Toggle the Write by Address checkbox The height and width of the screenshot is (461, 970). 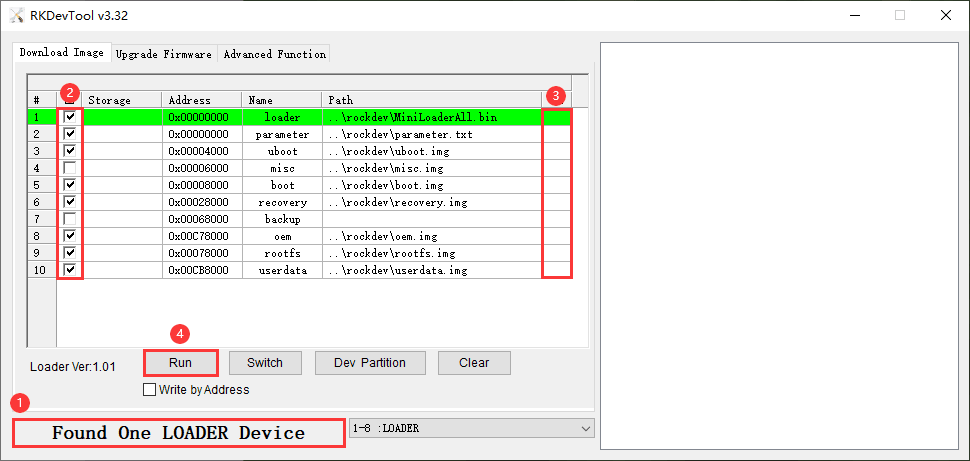point(149,390)
